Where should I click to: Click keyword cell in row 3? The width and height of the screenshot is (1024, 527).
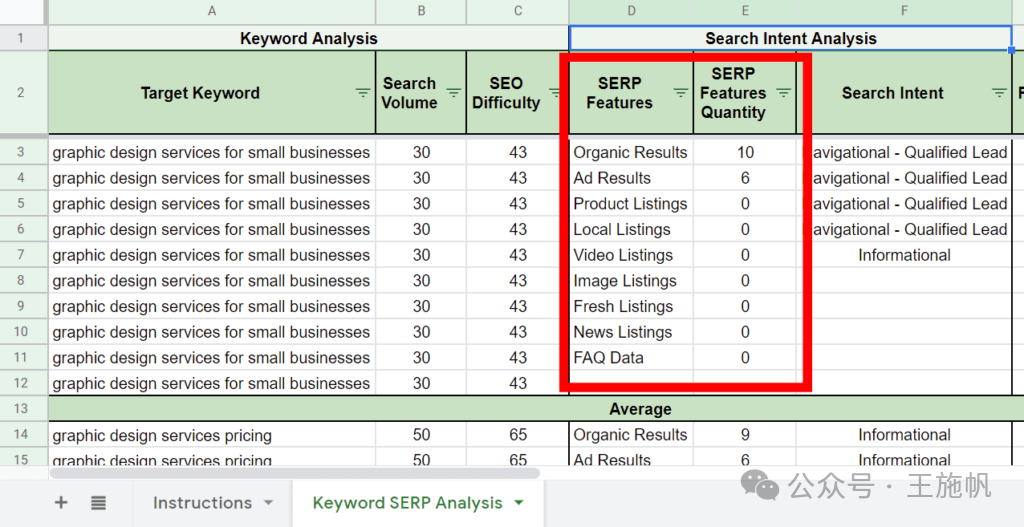click(212, 152)
